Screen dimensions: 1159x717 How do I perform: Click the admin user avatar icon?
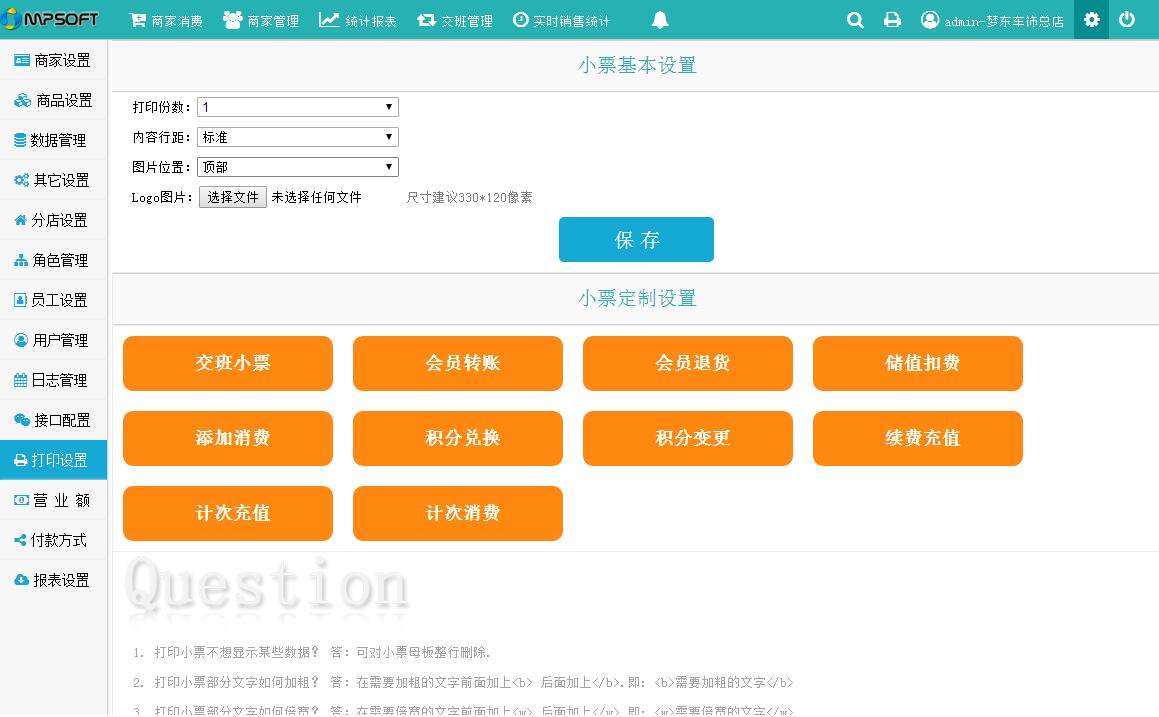pos(930,20)
